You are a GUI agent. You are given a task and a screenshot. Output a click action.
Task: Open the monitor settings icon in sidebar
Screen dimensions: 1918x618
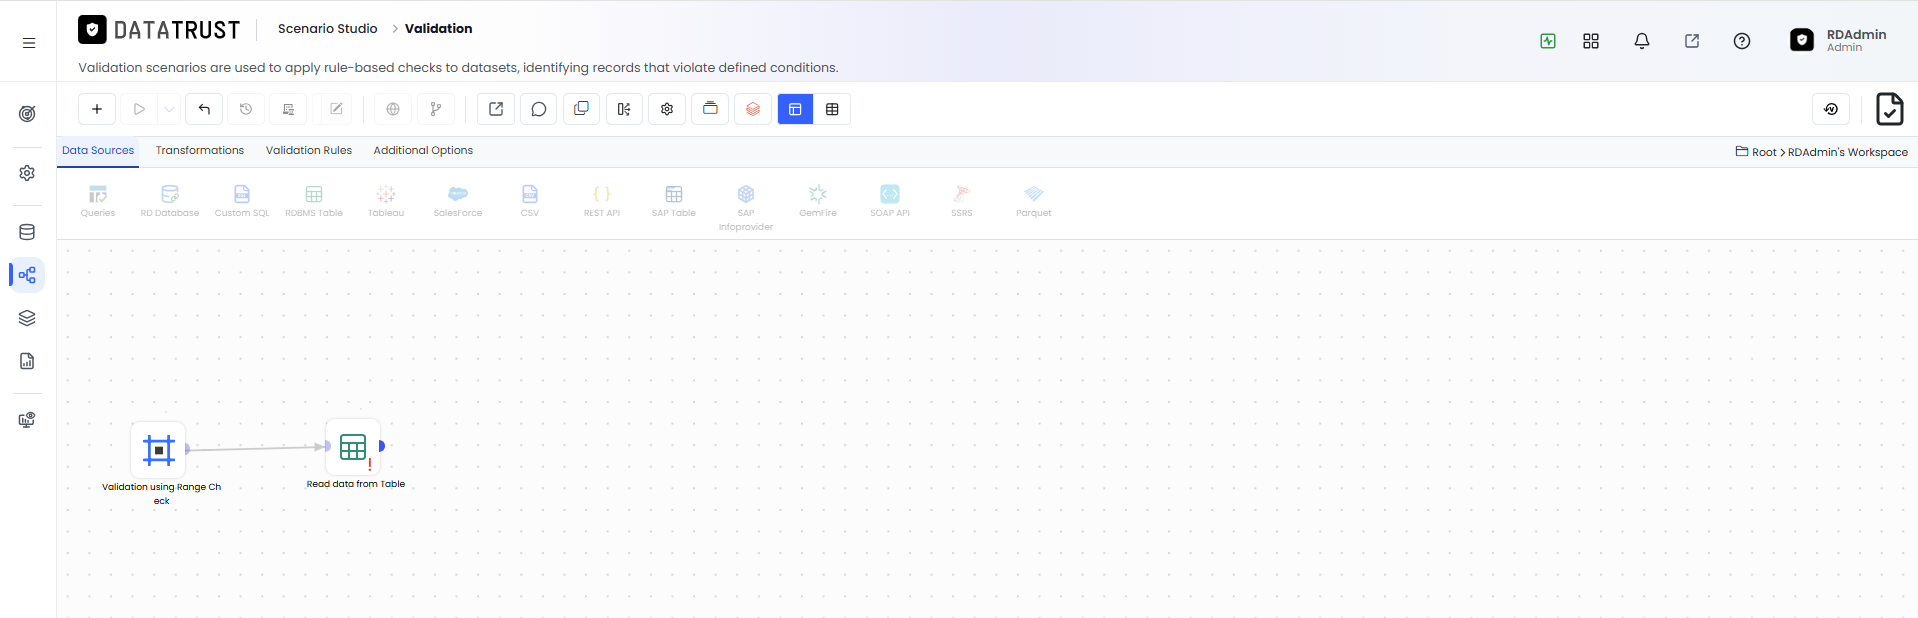point(27,420)
